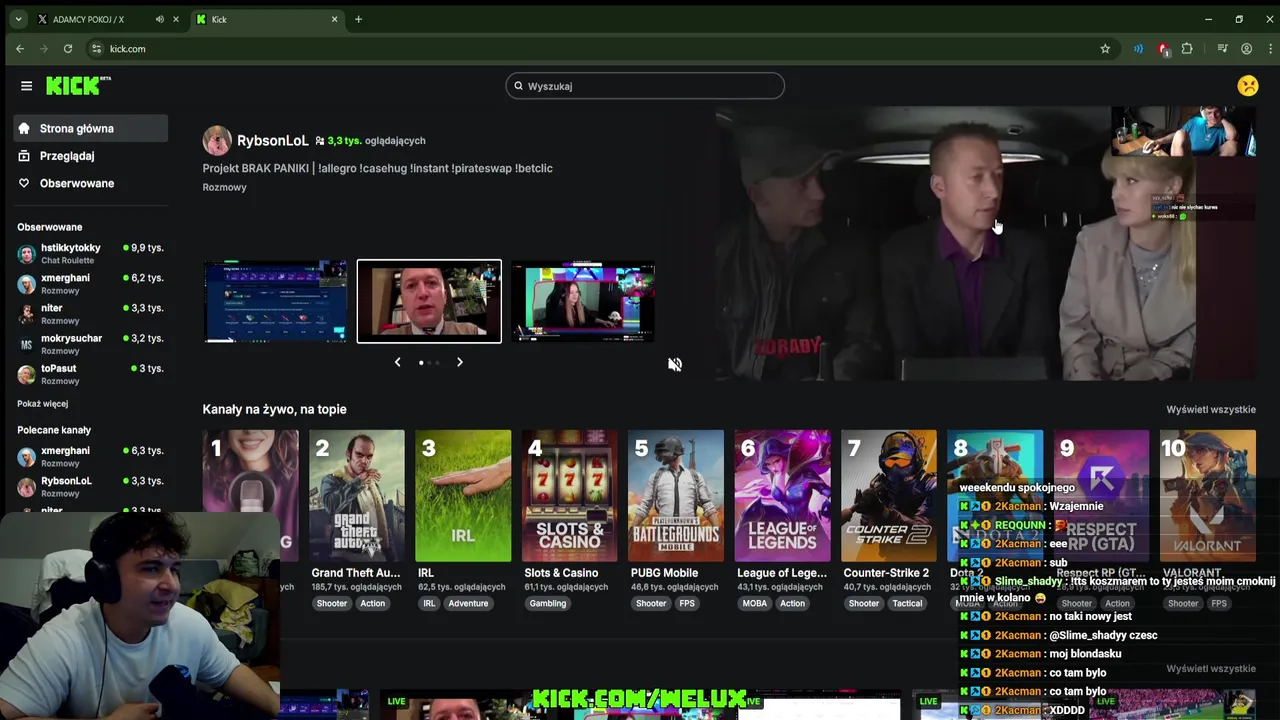This screenshot has height=720, width=1280.
Task: Click Adventure tag under IRL
Action: point(468,604)
